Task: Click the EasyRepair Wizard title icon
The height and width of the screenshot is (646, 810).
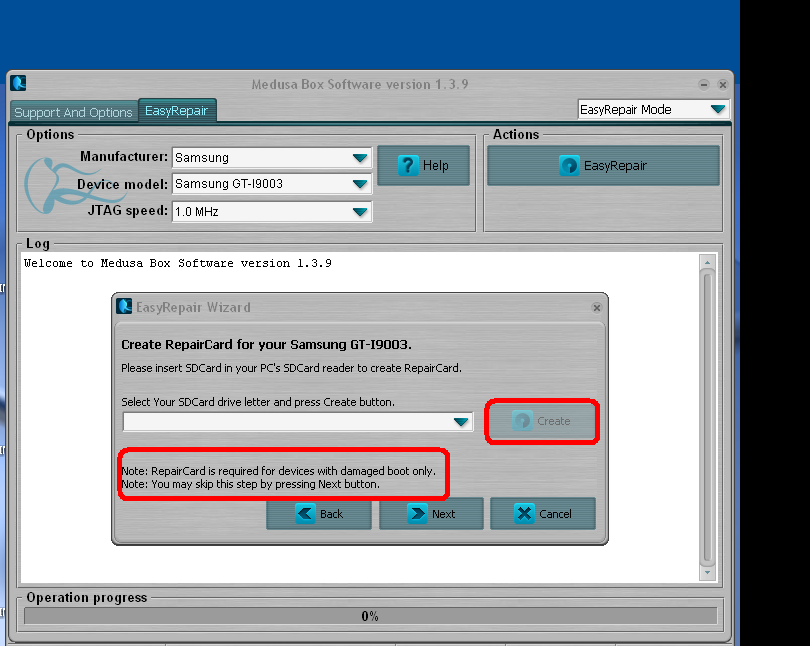Action: 124,306
